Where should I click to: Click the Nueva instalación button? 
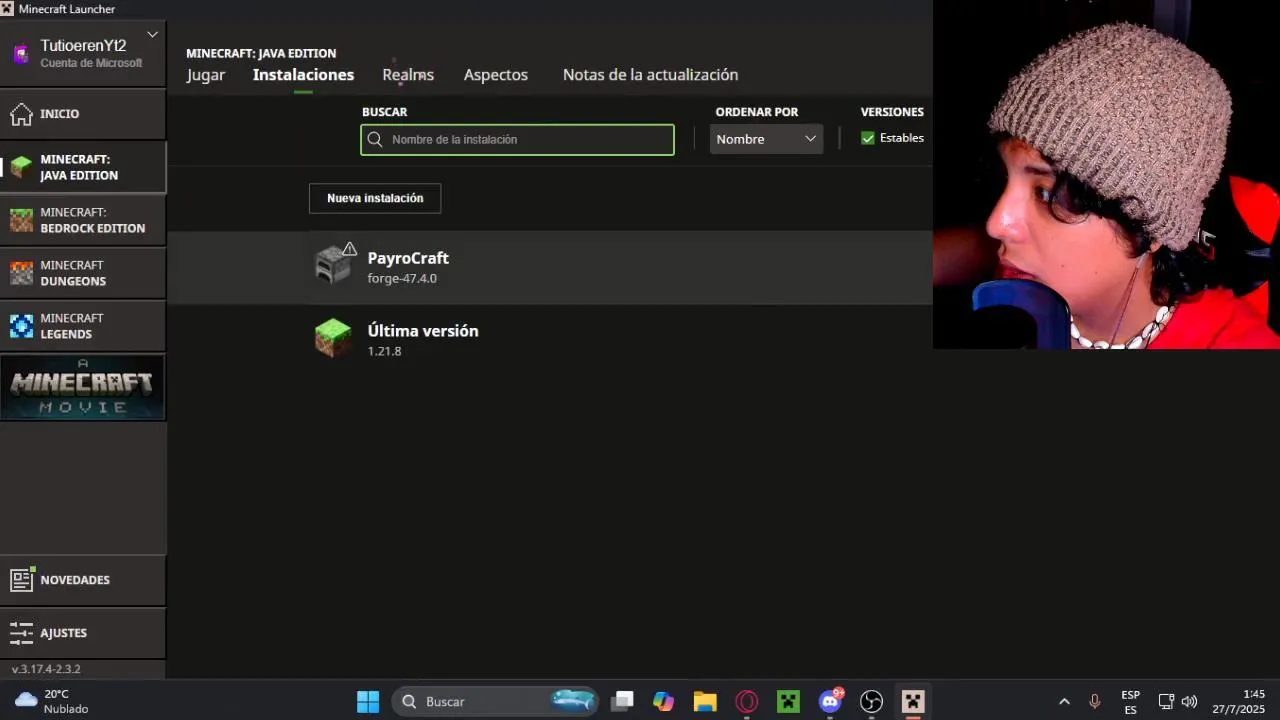pyautogui.click(x=375, y=198)
